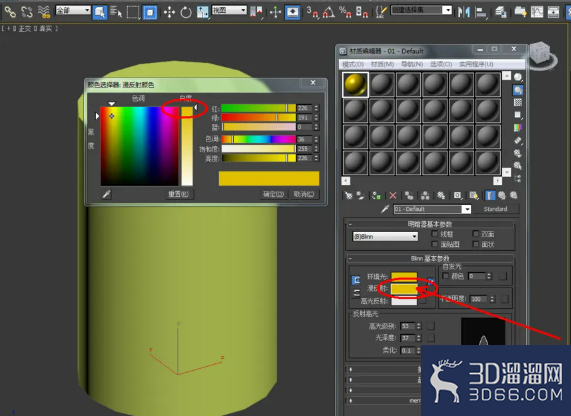Toggle the Backlight icon in Material Editor

(517, 90)
